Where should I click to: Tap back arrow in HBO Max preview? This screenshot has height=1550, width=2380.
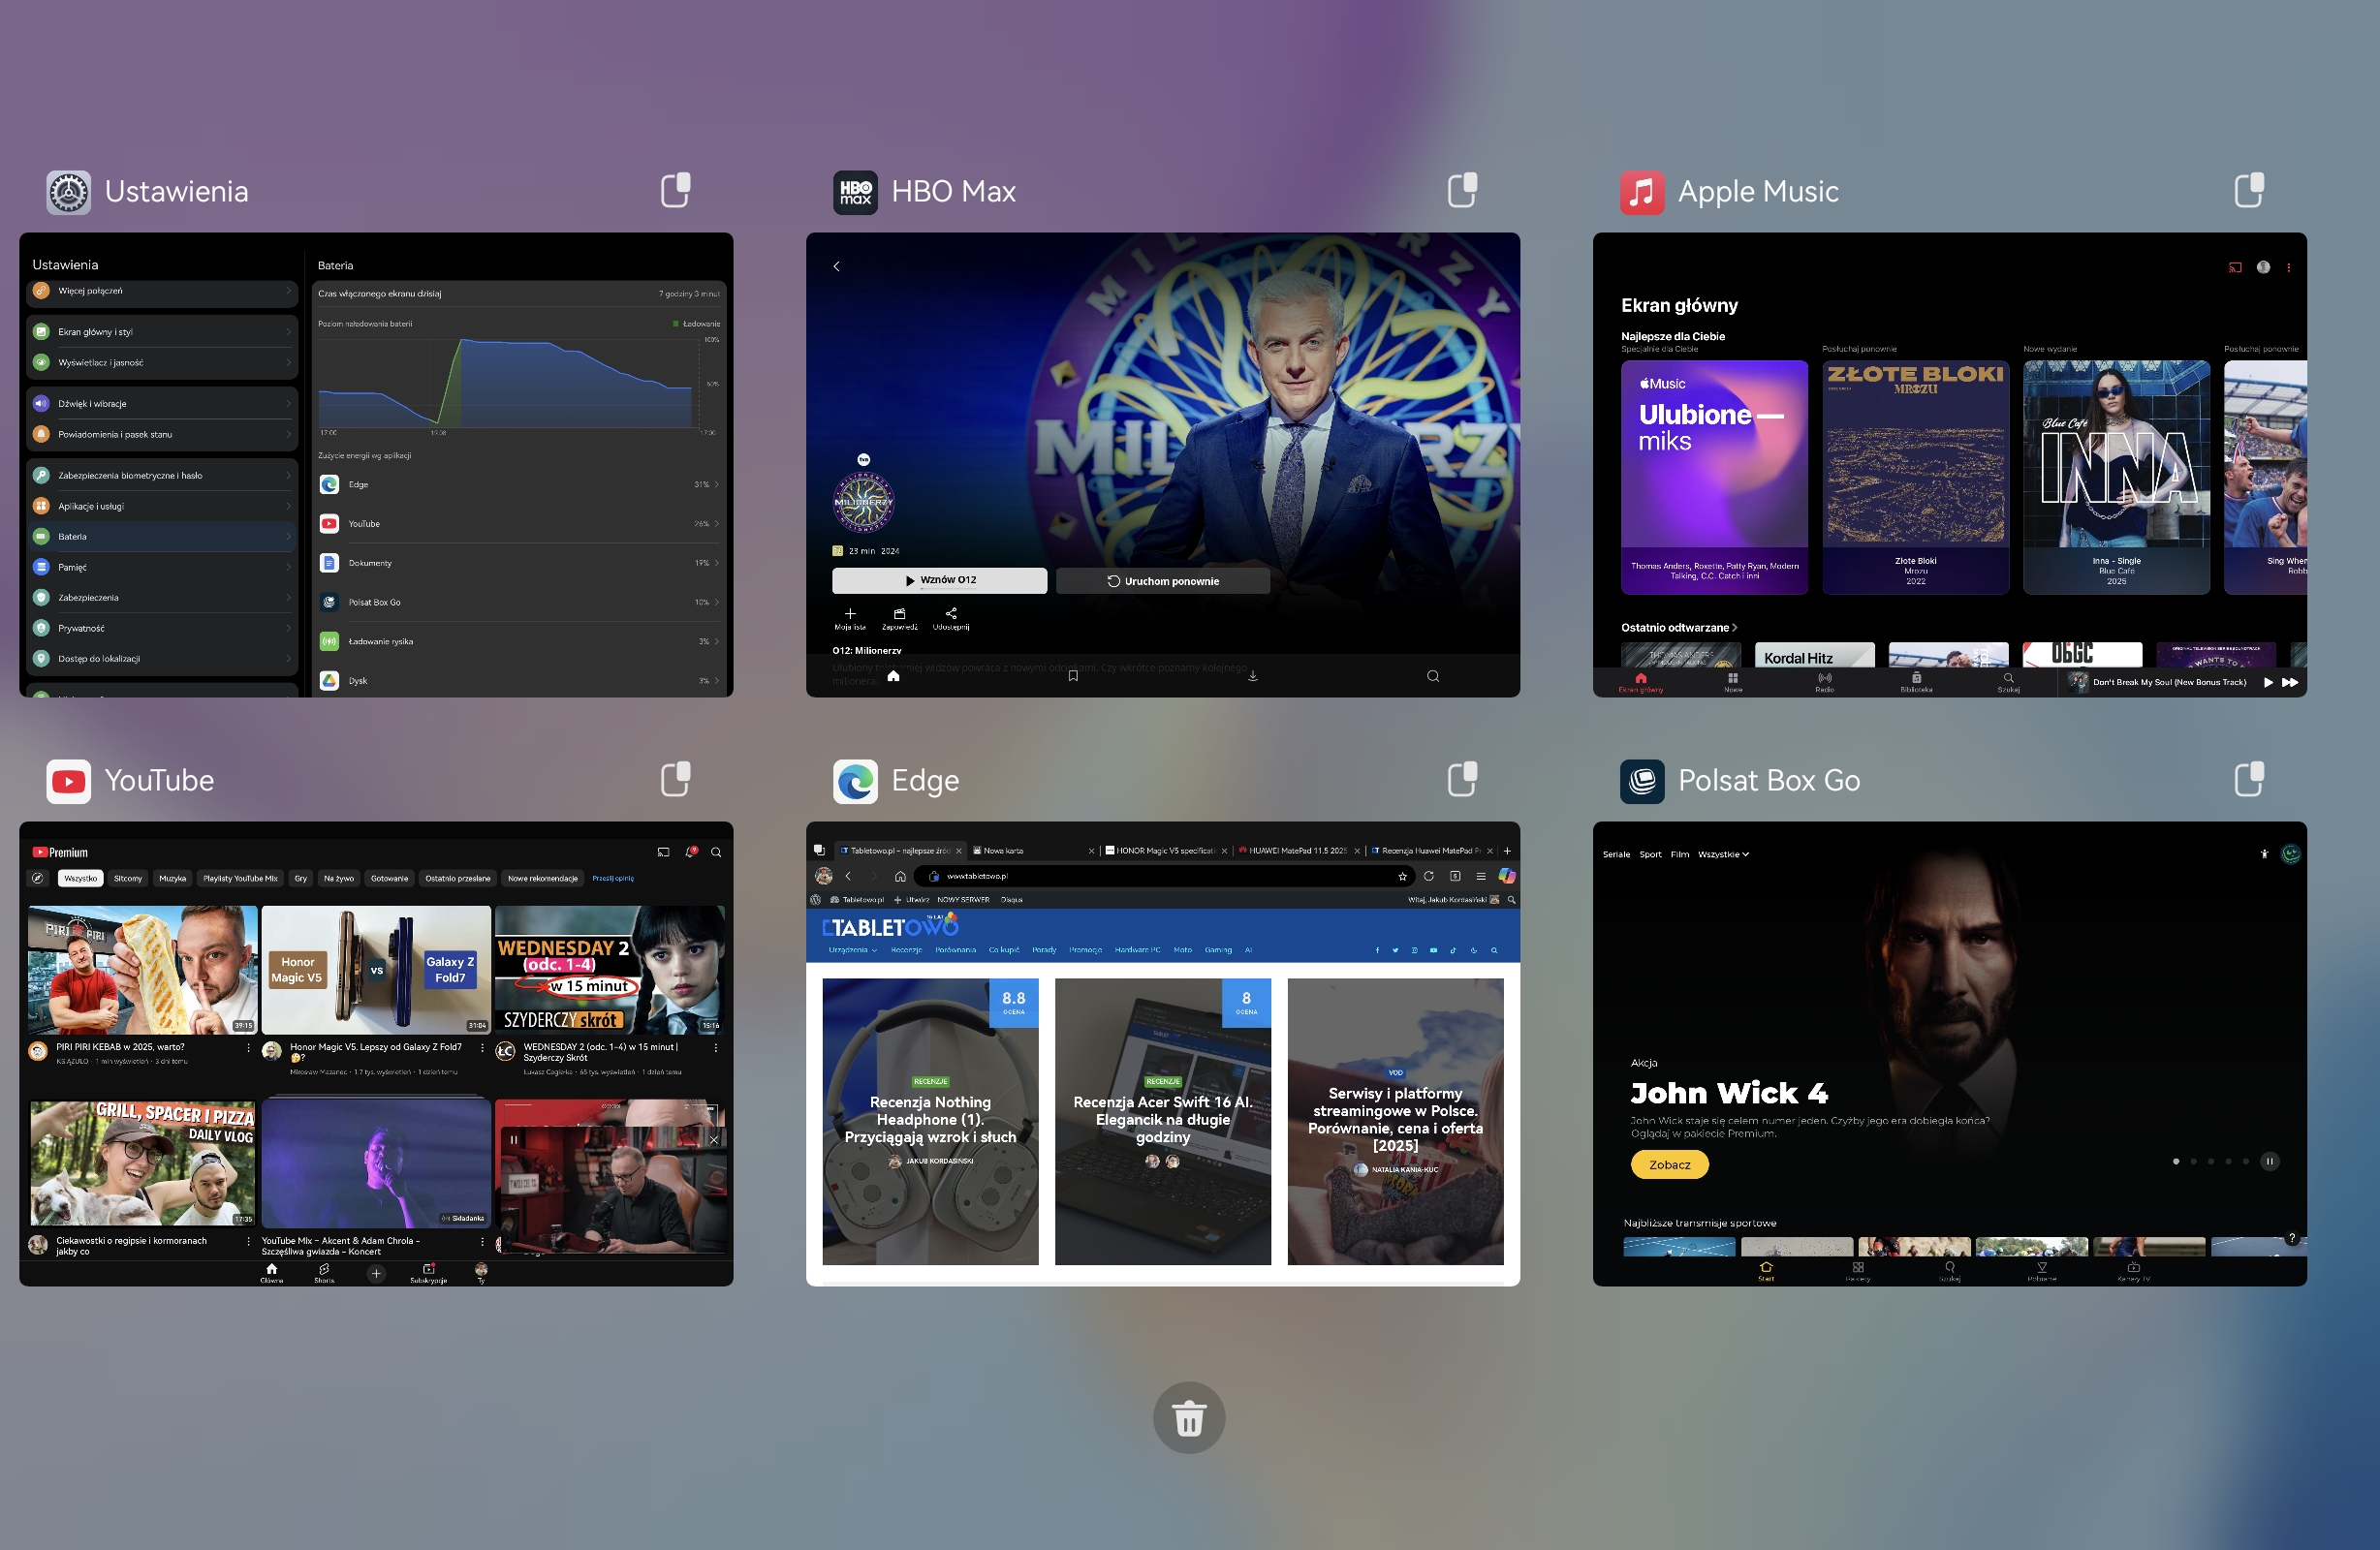point(837,266)
